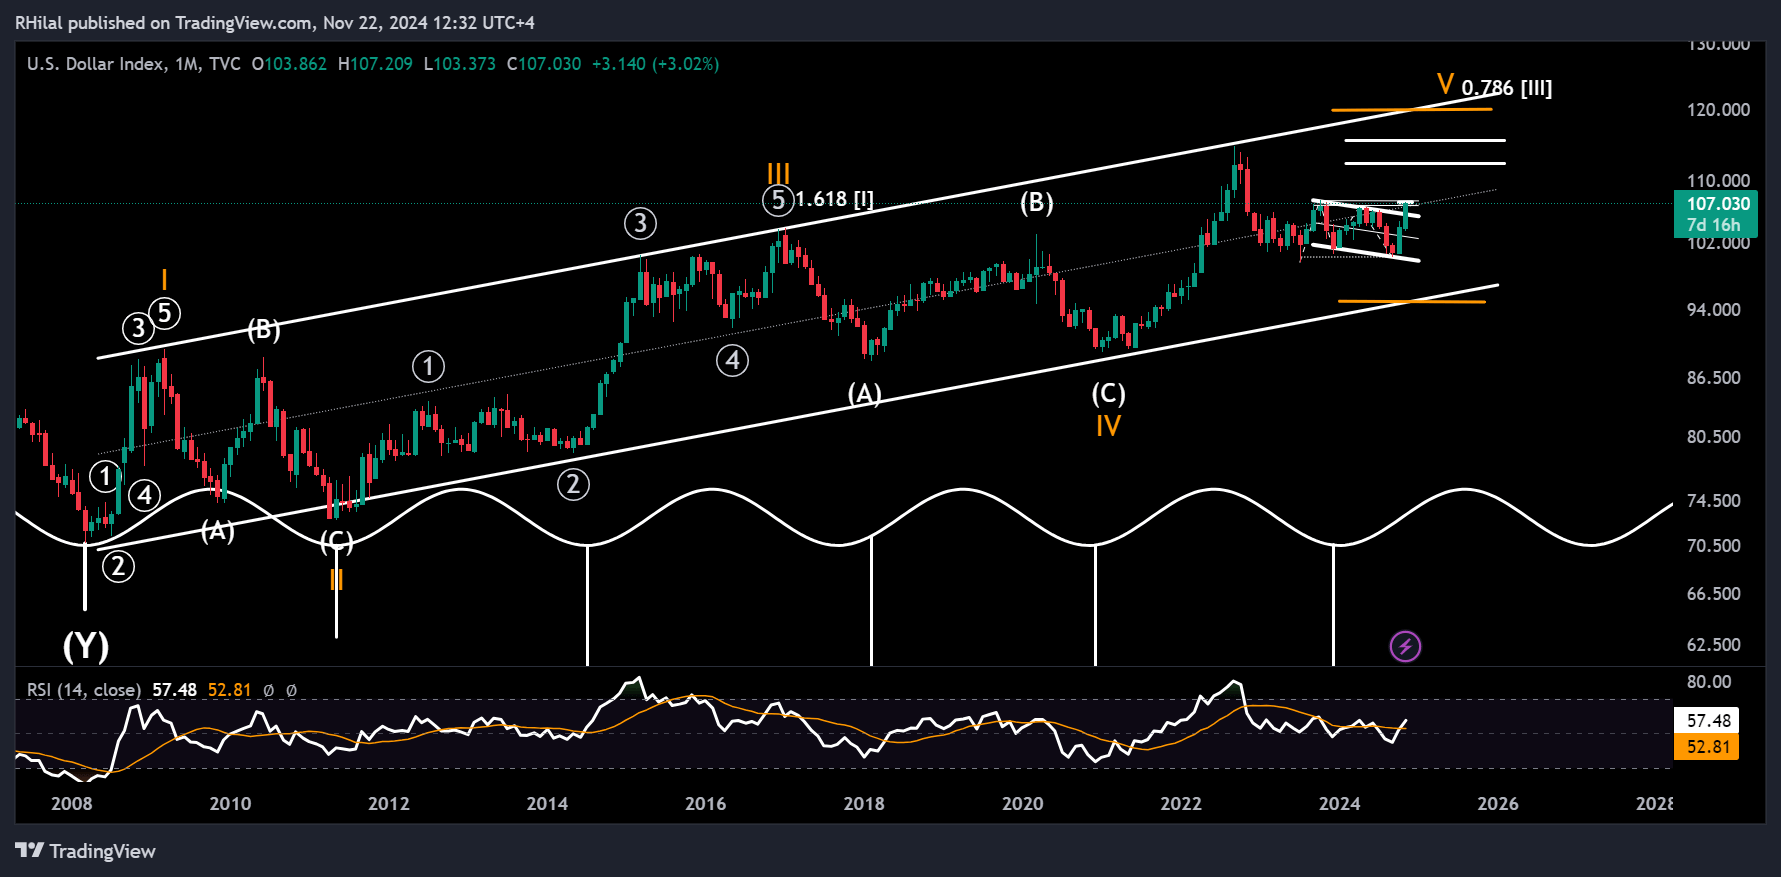
Task: Click the 66.500 price scale label
Action: (1714, 594)
